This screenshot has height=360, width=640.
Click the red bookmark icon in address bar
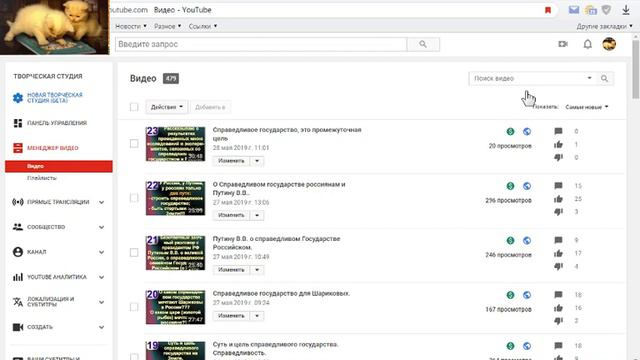[548, 10]
